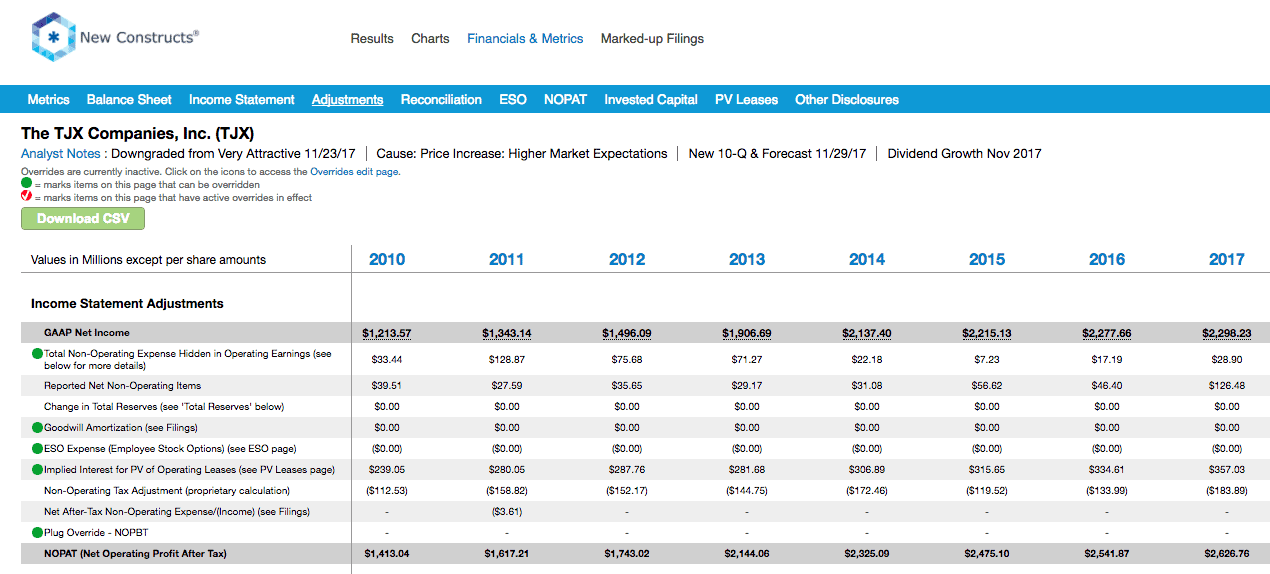Open Financials & Metrics section
The height and width of the screenshot is (574, 1270).
point(525,38)
